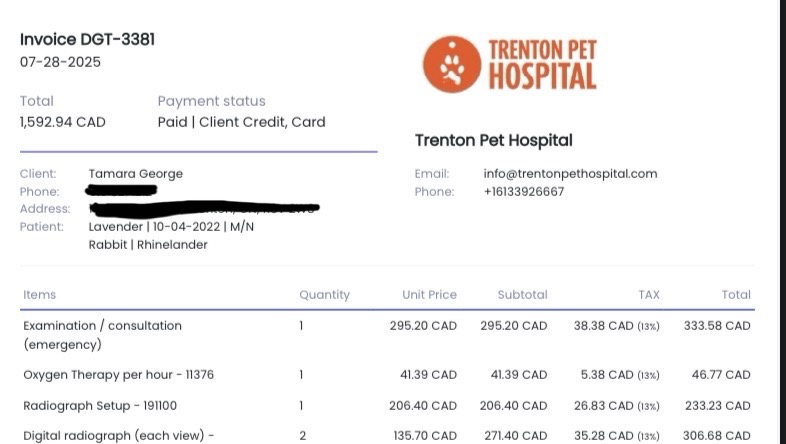Click the invoice date 07-28-2025
The height and width of the screenshot is (444, 786).
pos(60,62)
